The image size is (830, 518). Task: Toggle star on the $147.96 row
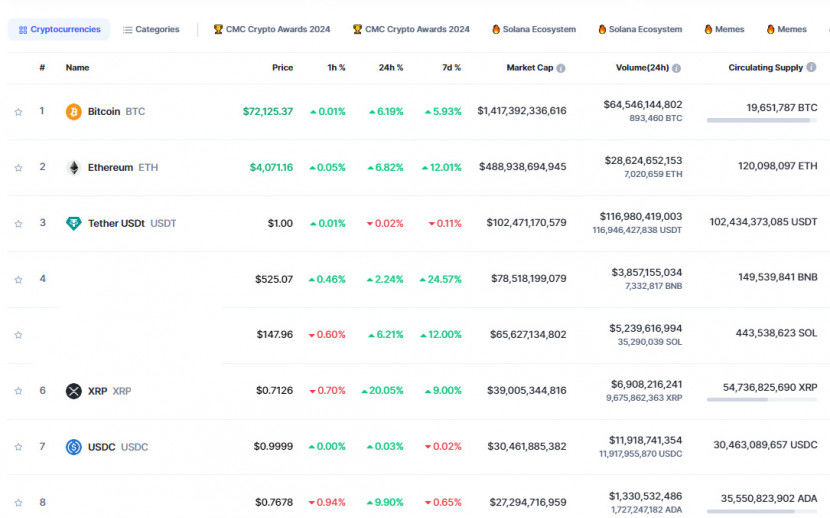pos(19,335)
